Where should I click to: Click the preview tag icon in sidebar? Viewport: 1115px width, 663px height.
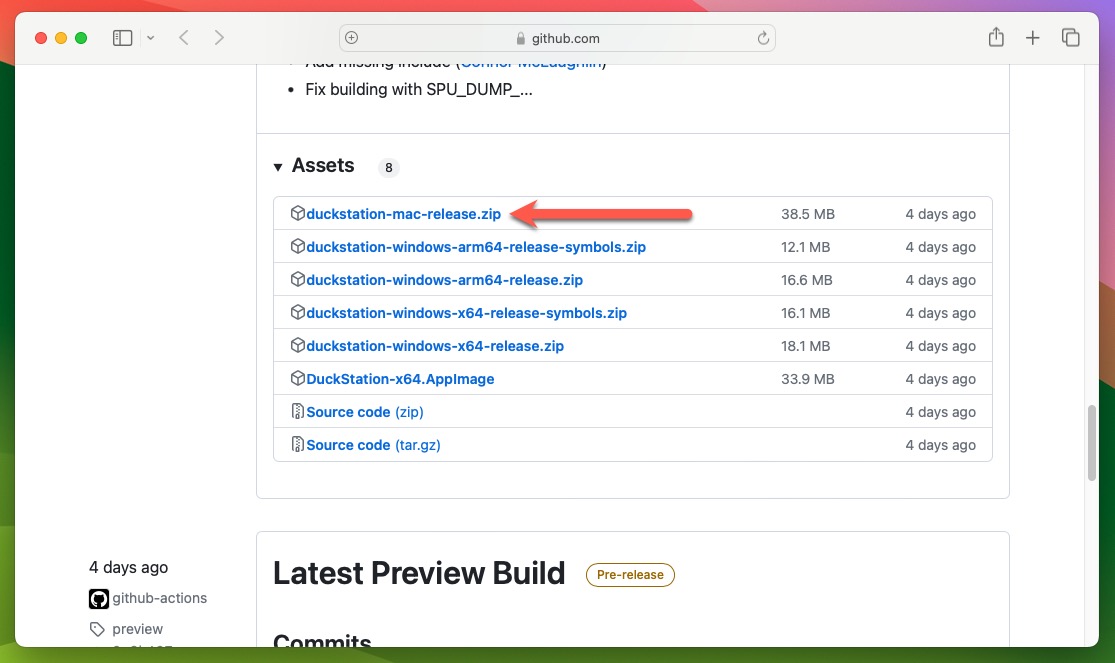pyautogui.click(x=97, y=629)
